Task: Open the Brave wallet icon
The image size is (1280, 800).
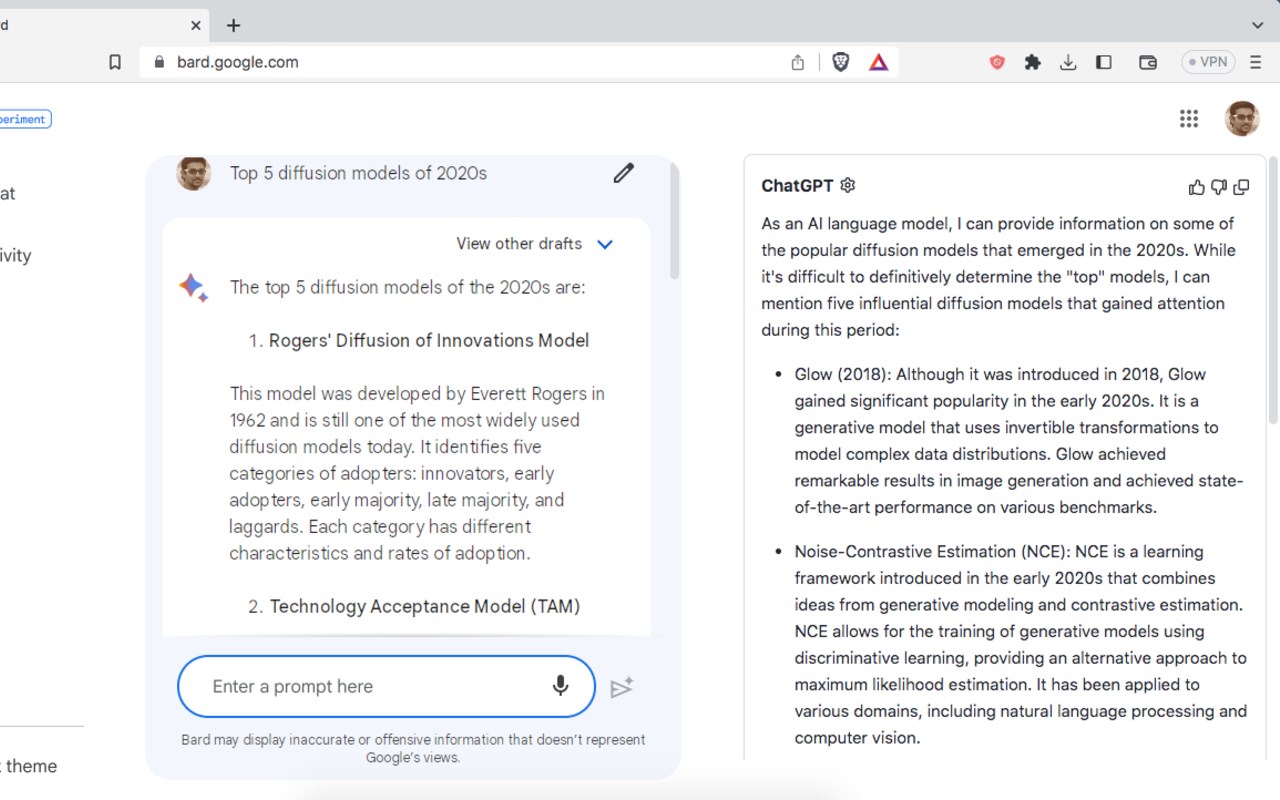Action: 1148,62
